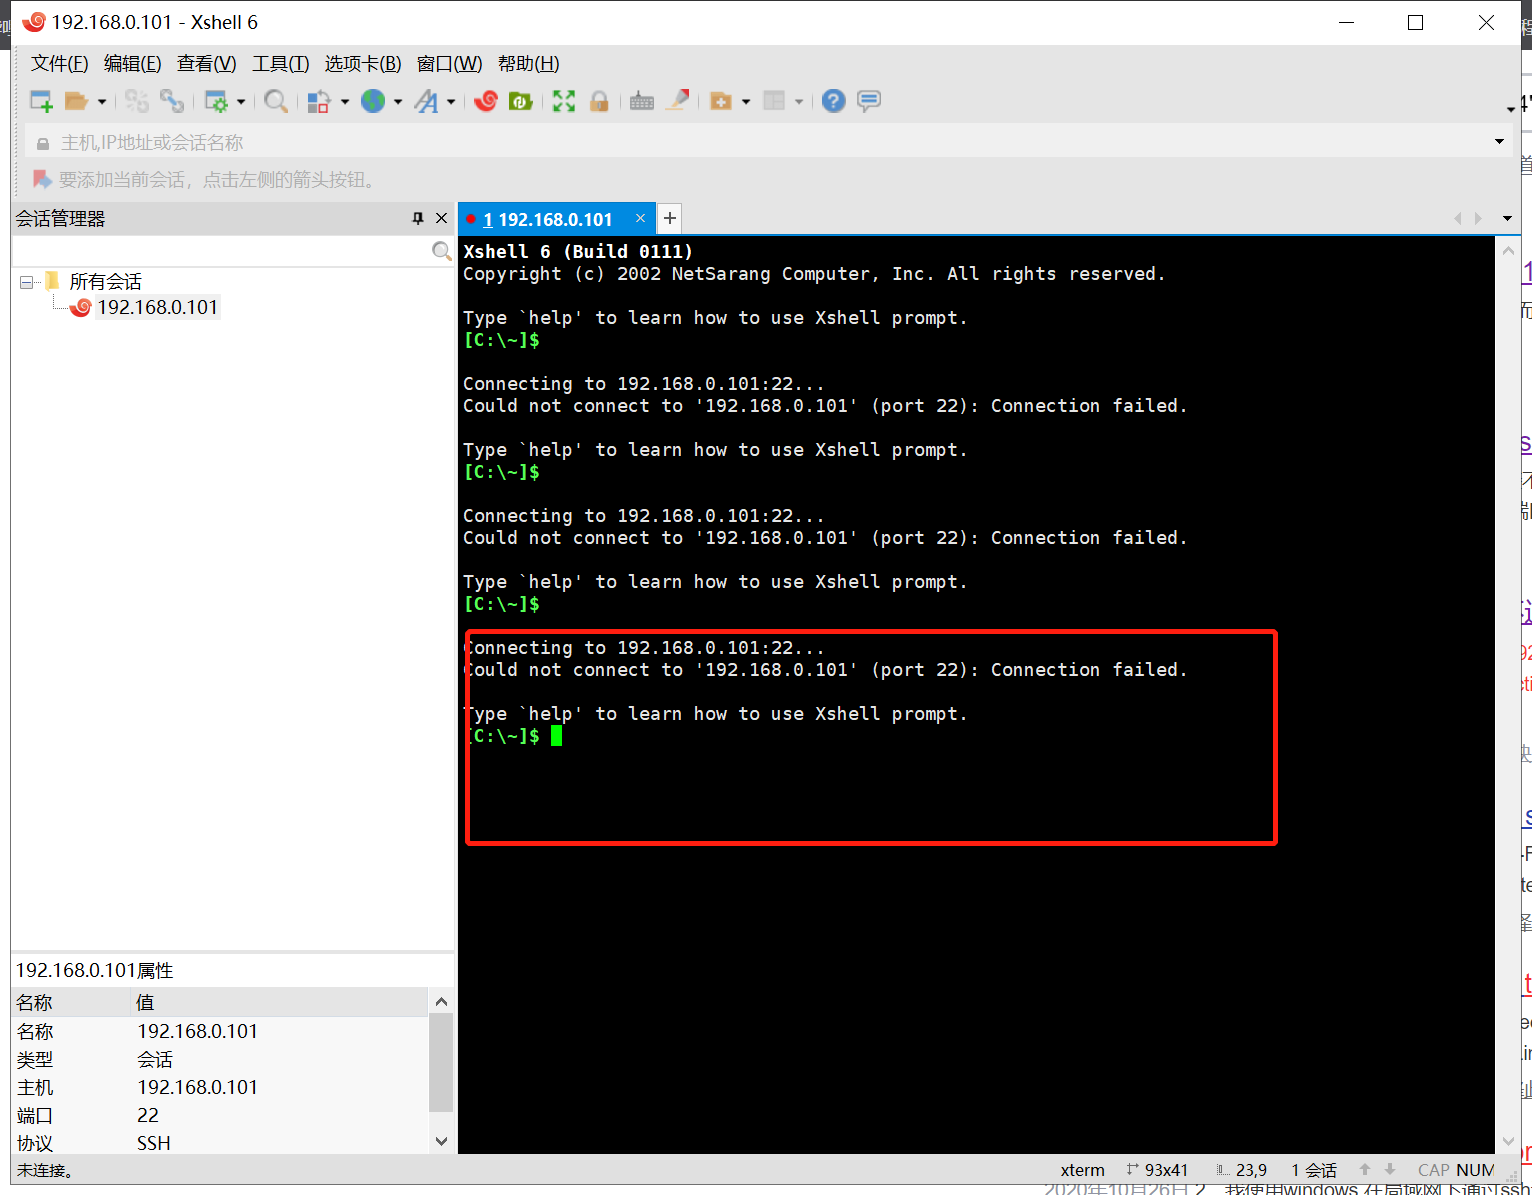Click terminal scrollbar down arrow
The image size is (1532, 1195).
(1508, 1141)
